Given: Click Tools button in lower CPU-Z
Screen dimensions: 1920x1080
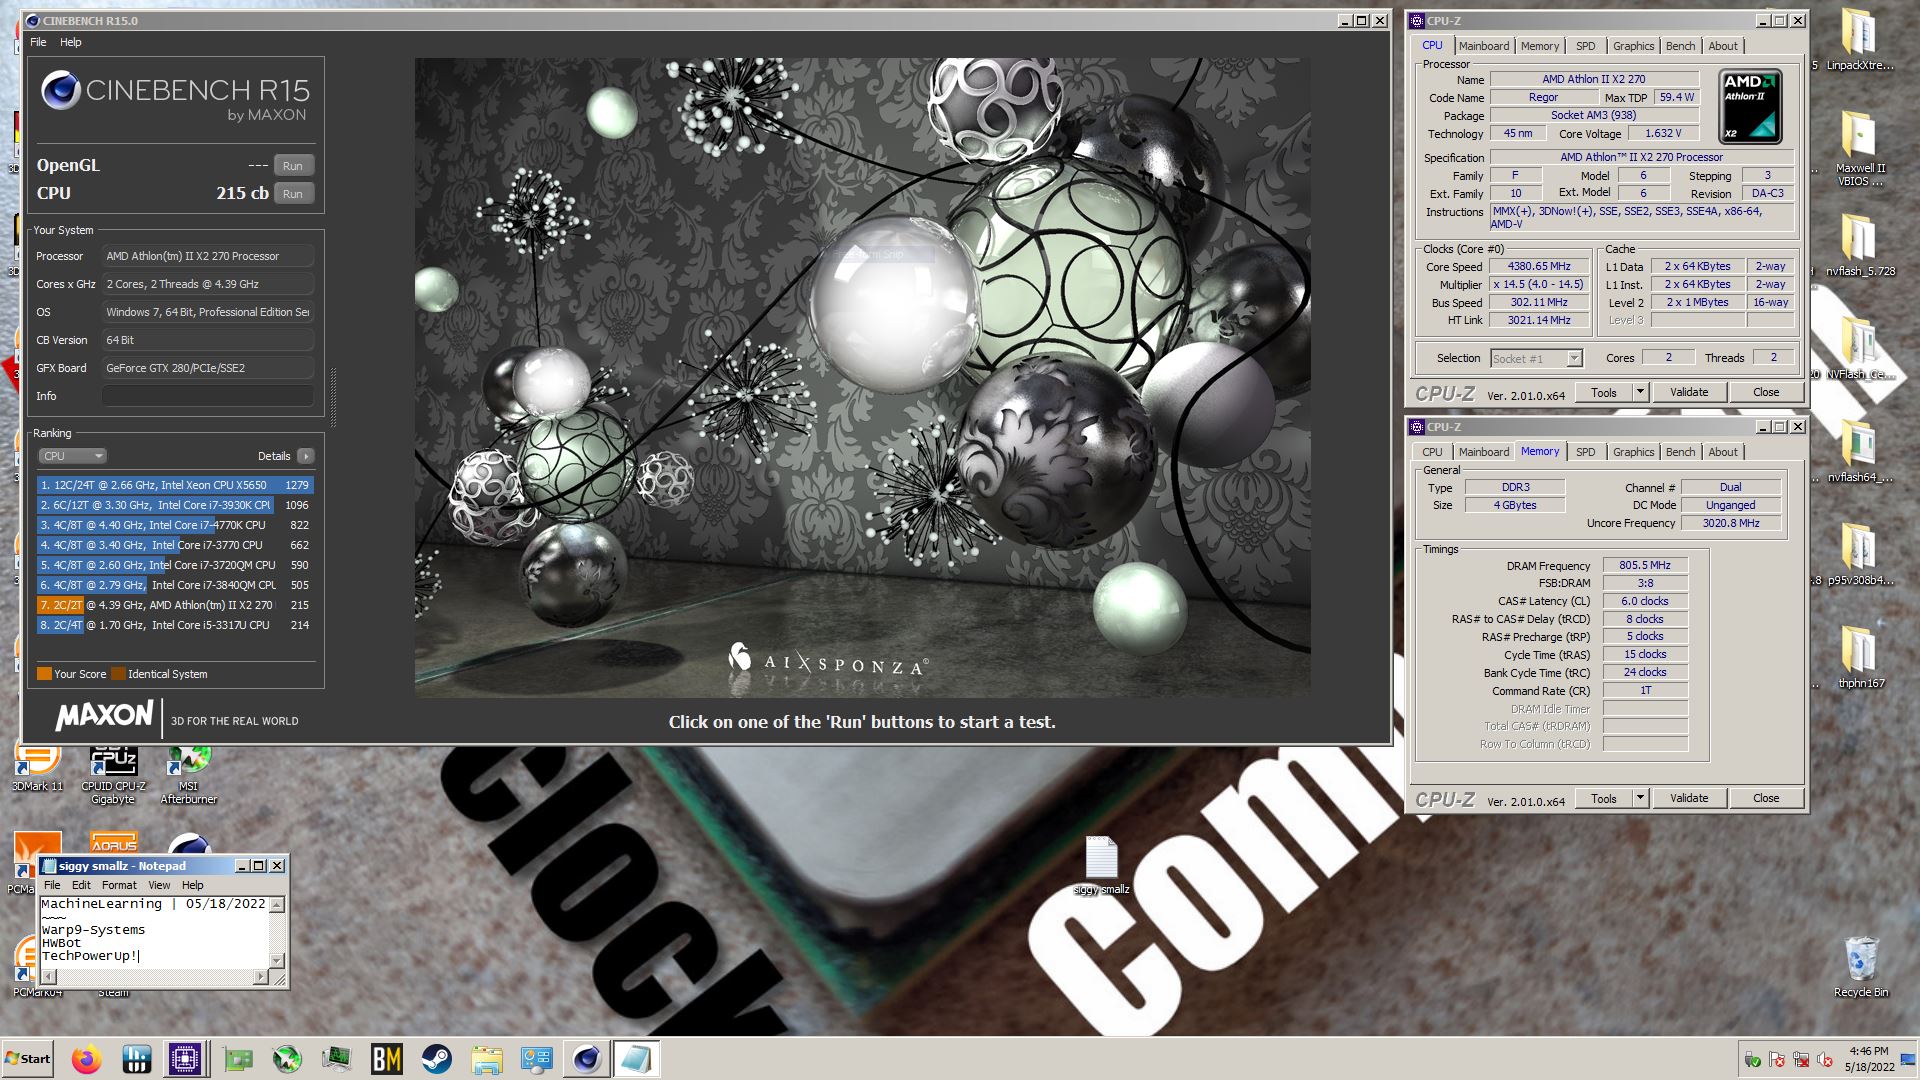Looking at the screenshot, I should 1604,799.
